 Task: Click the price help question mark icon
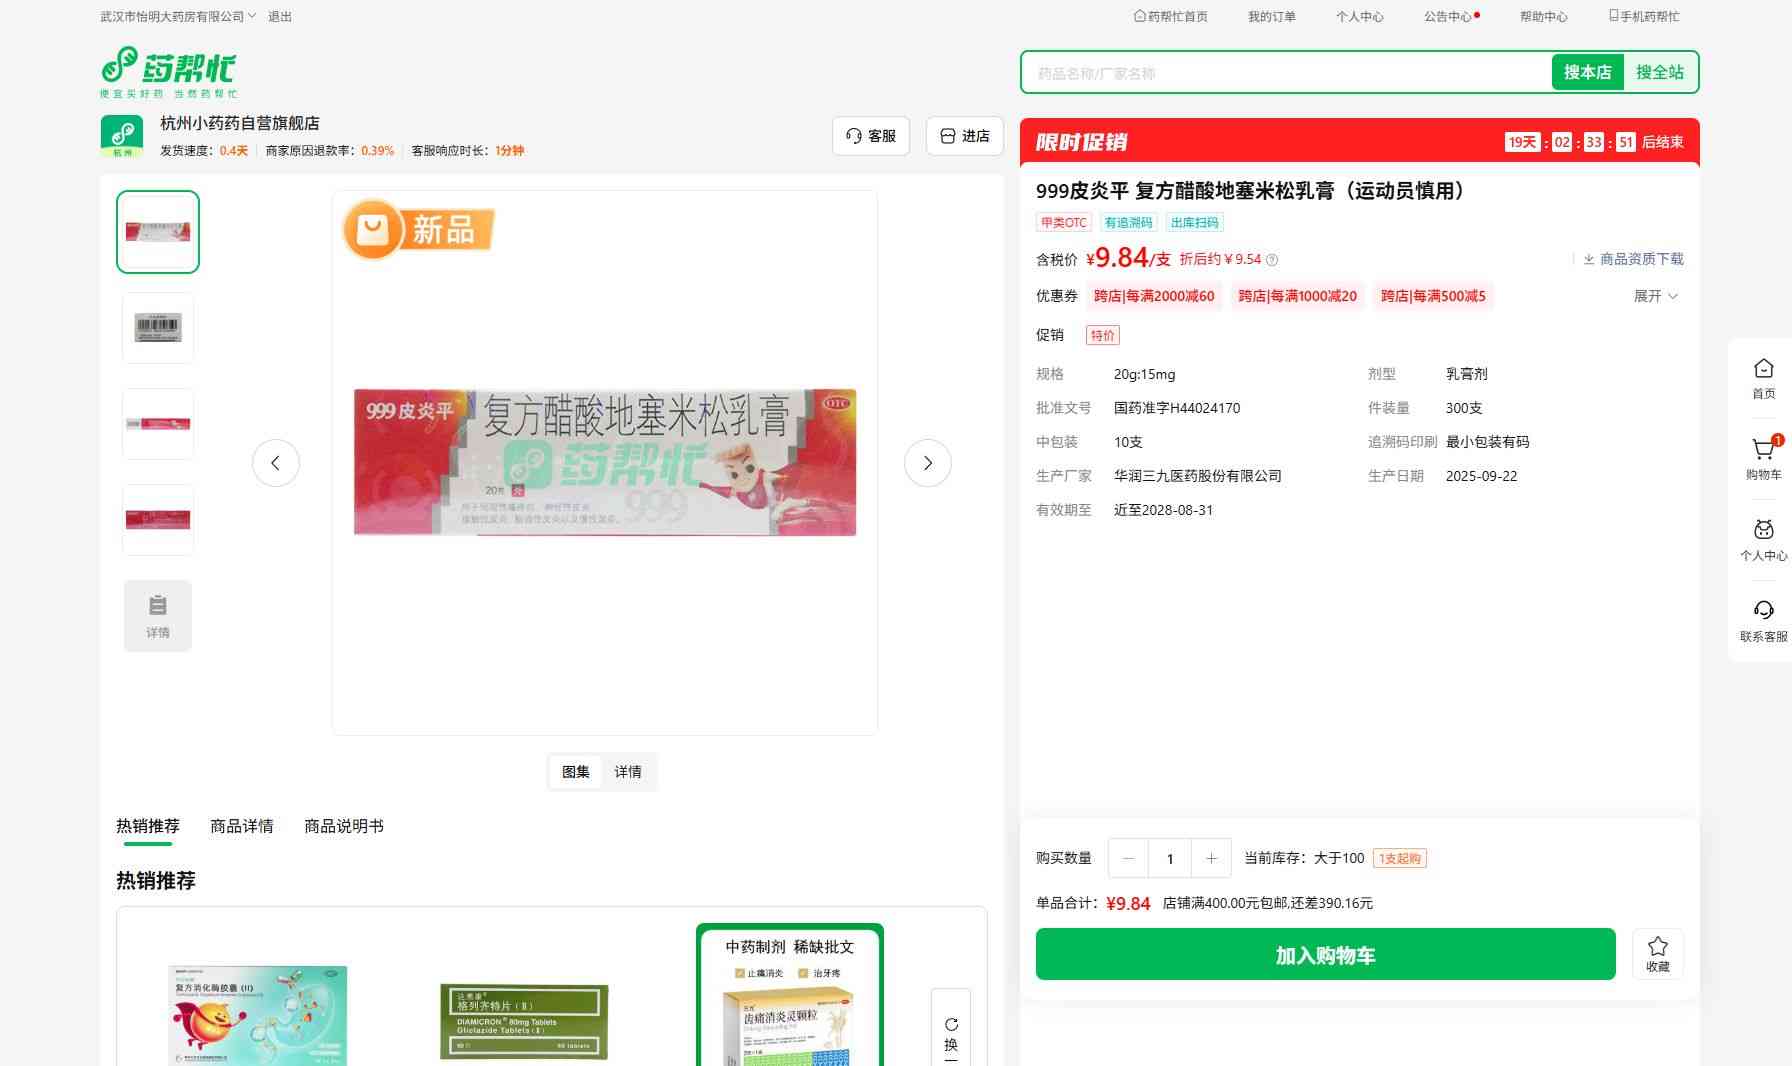tap(1272, 260)
